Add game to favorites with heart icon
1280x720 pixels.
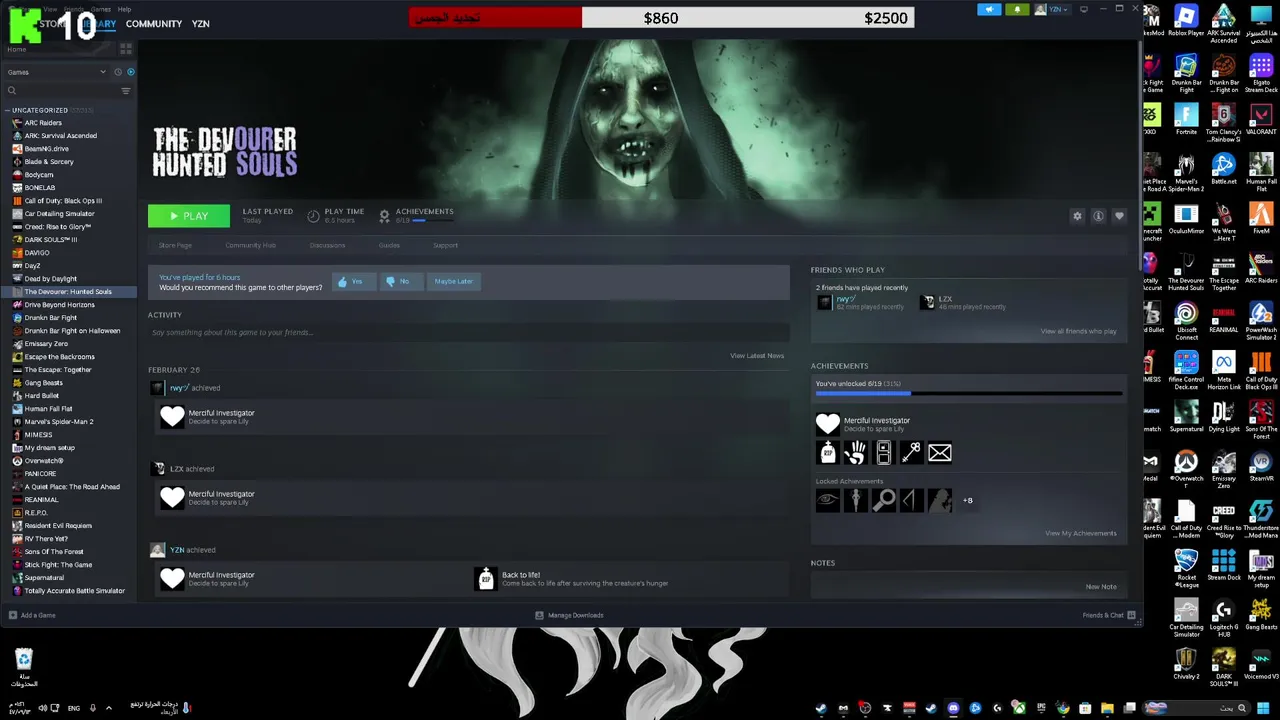tap(1119, 216)
